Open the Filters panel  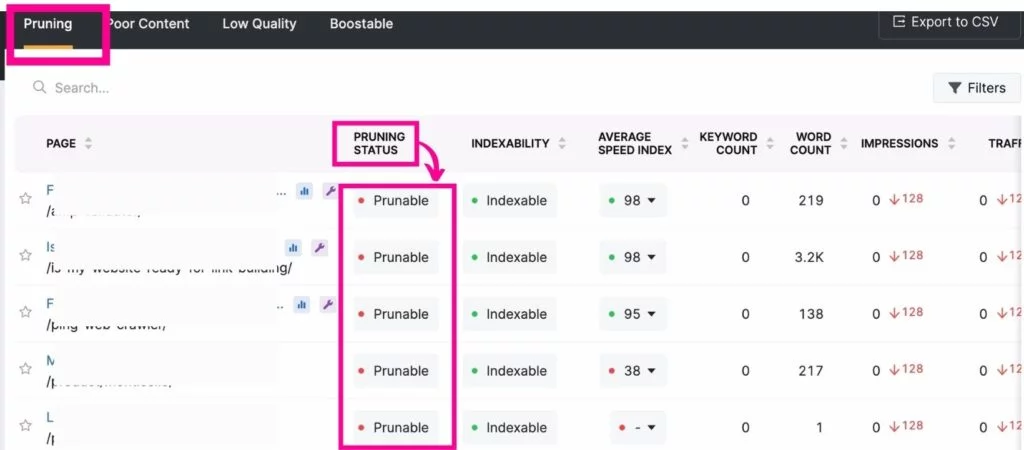pyautogui.click(x=976, y=88)
